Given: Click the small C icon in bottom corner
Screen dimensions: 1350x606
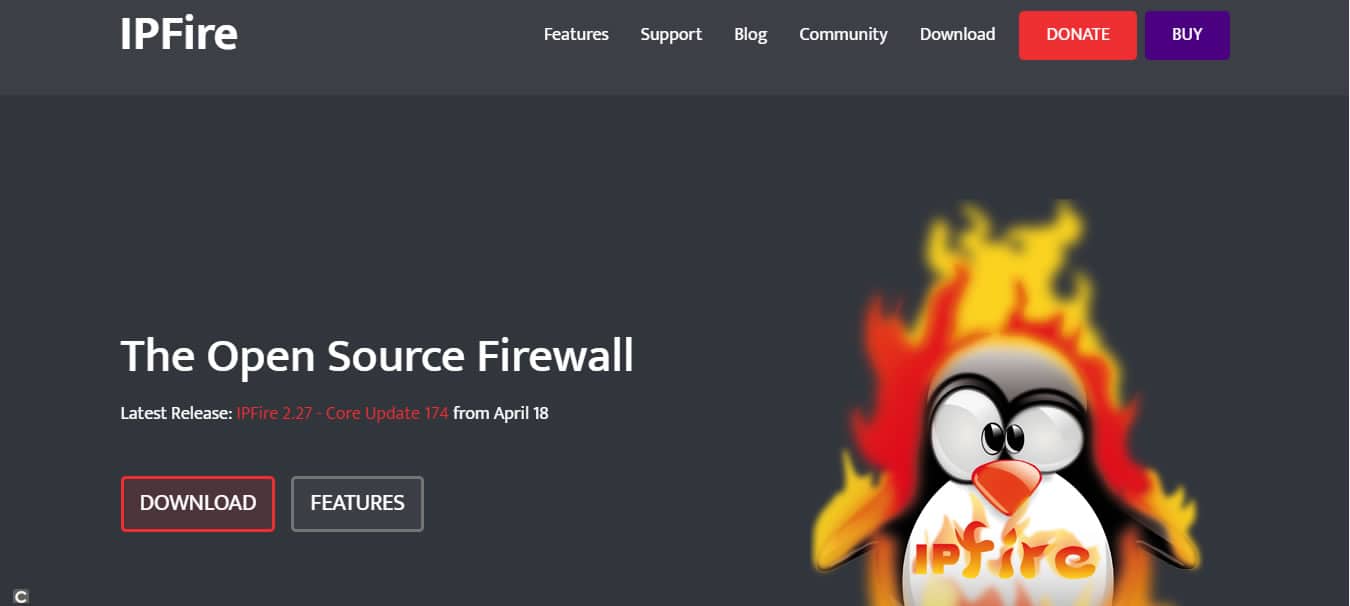Looking at the screenshot, I should pos(21,596).
